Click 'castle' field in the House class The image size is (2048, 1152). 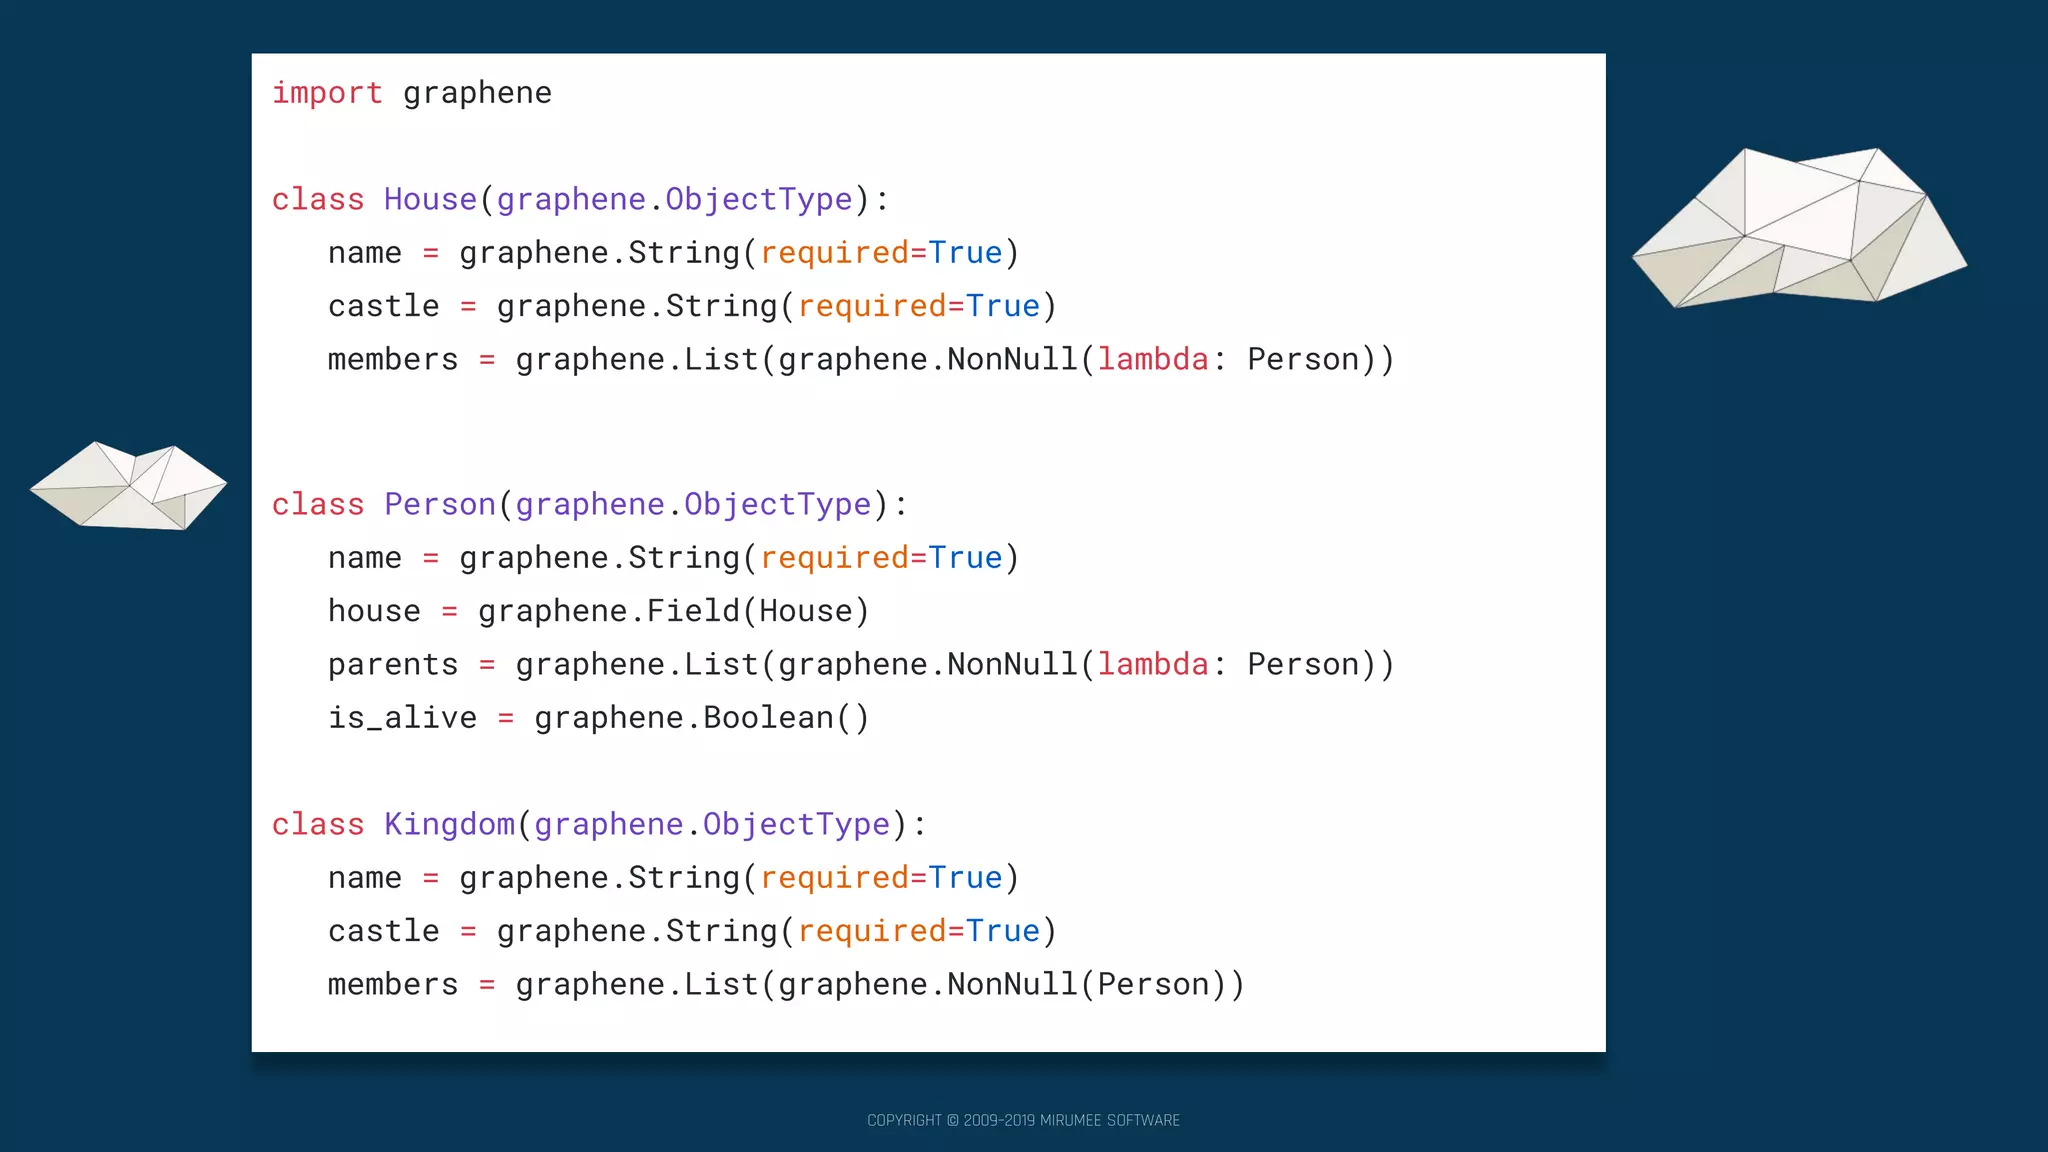[x=384, y=306]
